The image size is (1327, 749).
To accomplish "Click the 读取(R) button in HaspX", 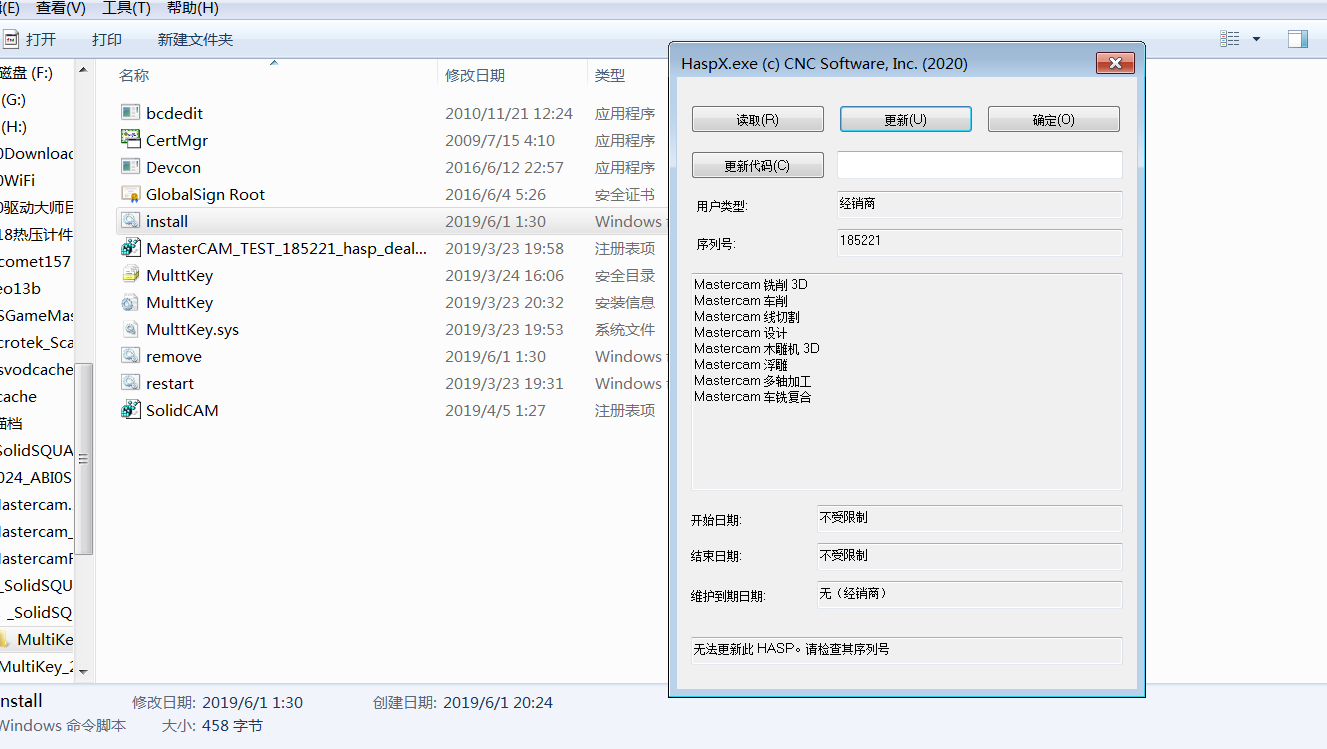I will click(x=758, y=119).
